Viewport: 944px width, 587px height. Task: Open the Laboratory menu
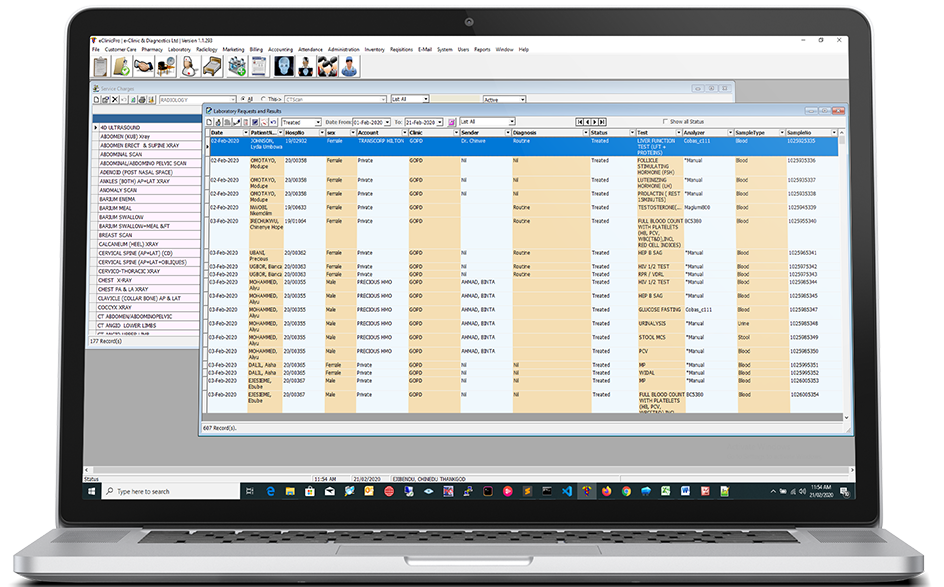coord(179,49)
